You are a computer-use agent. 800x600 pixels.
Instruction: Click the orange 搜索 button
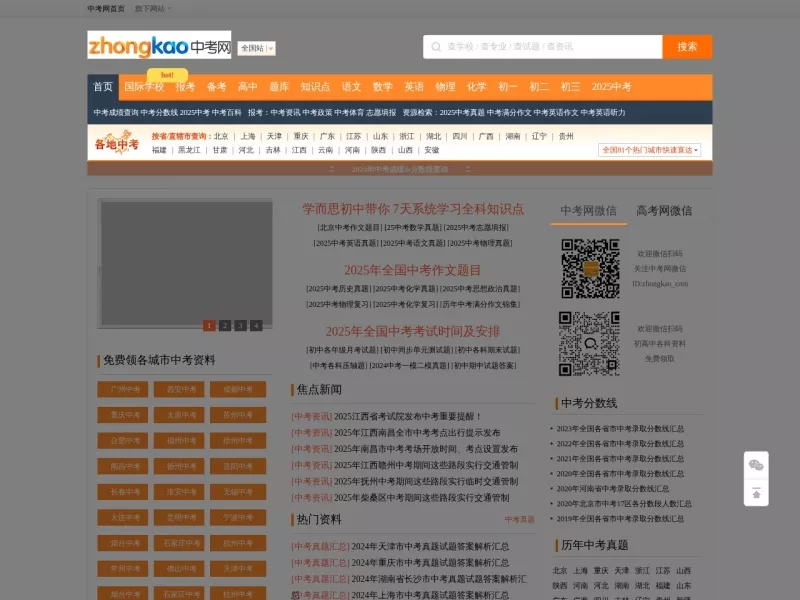coord(687,47)
